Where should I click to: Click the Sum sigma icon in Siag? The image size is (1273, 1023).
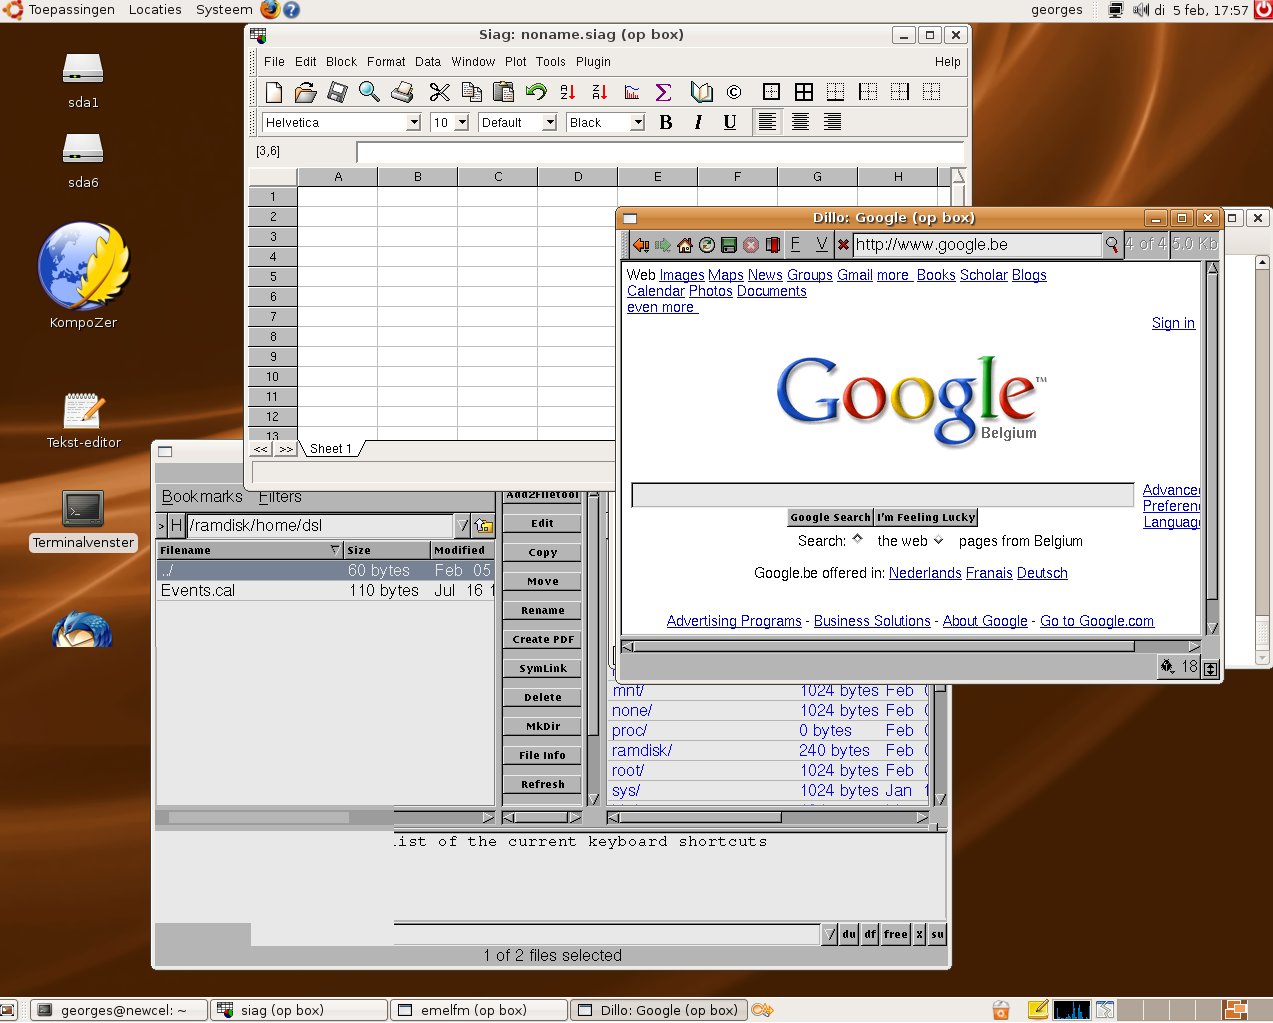[x=663, y=92]
